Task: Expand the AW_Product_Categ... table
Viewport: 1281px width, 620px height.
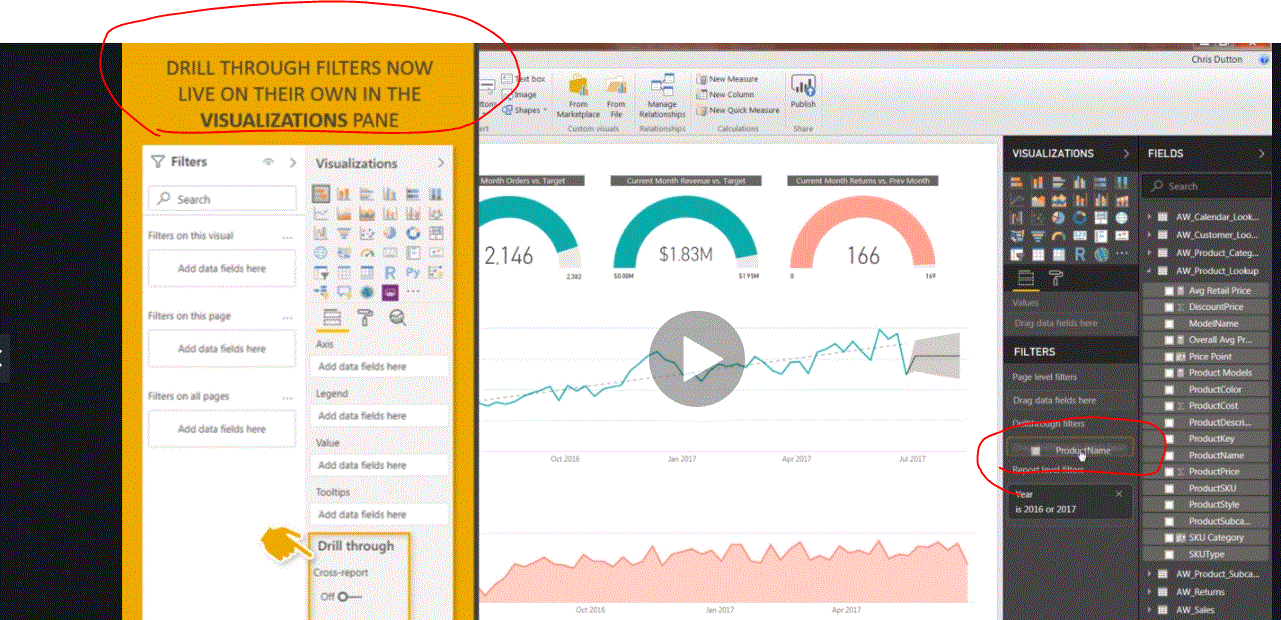Action: [x=1149, y=253]
